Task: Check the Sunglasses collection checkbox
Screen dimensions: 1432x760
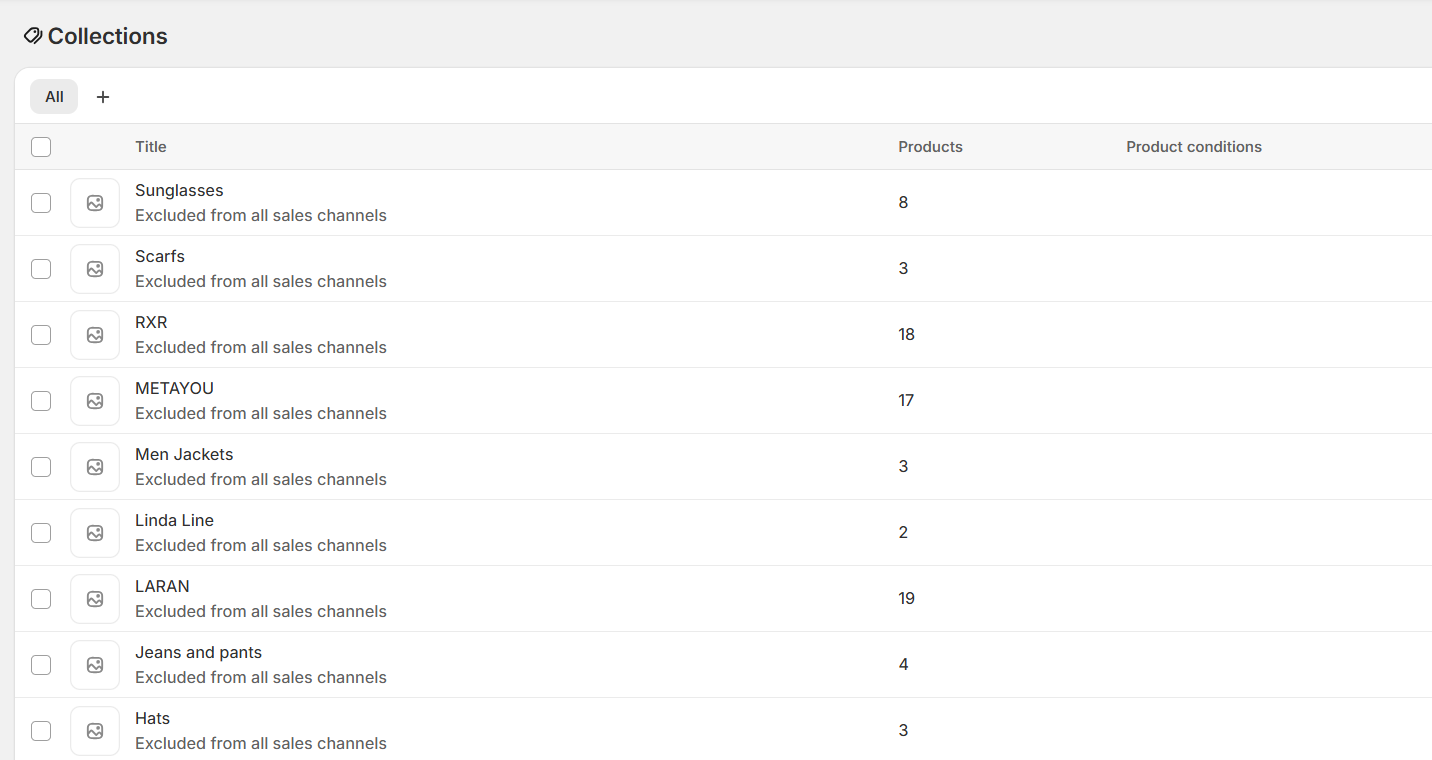Action: 41,203
